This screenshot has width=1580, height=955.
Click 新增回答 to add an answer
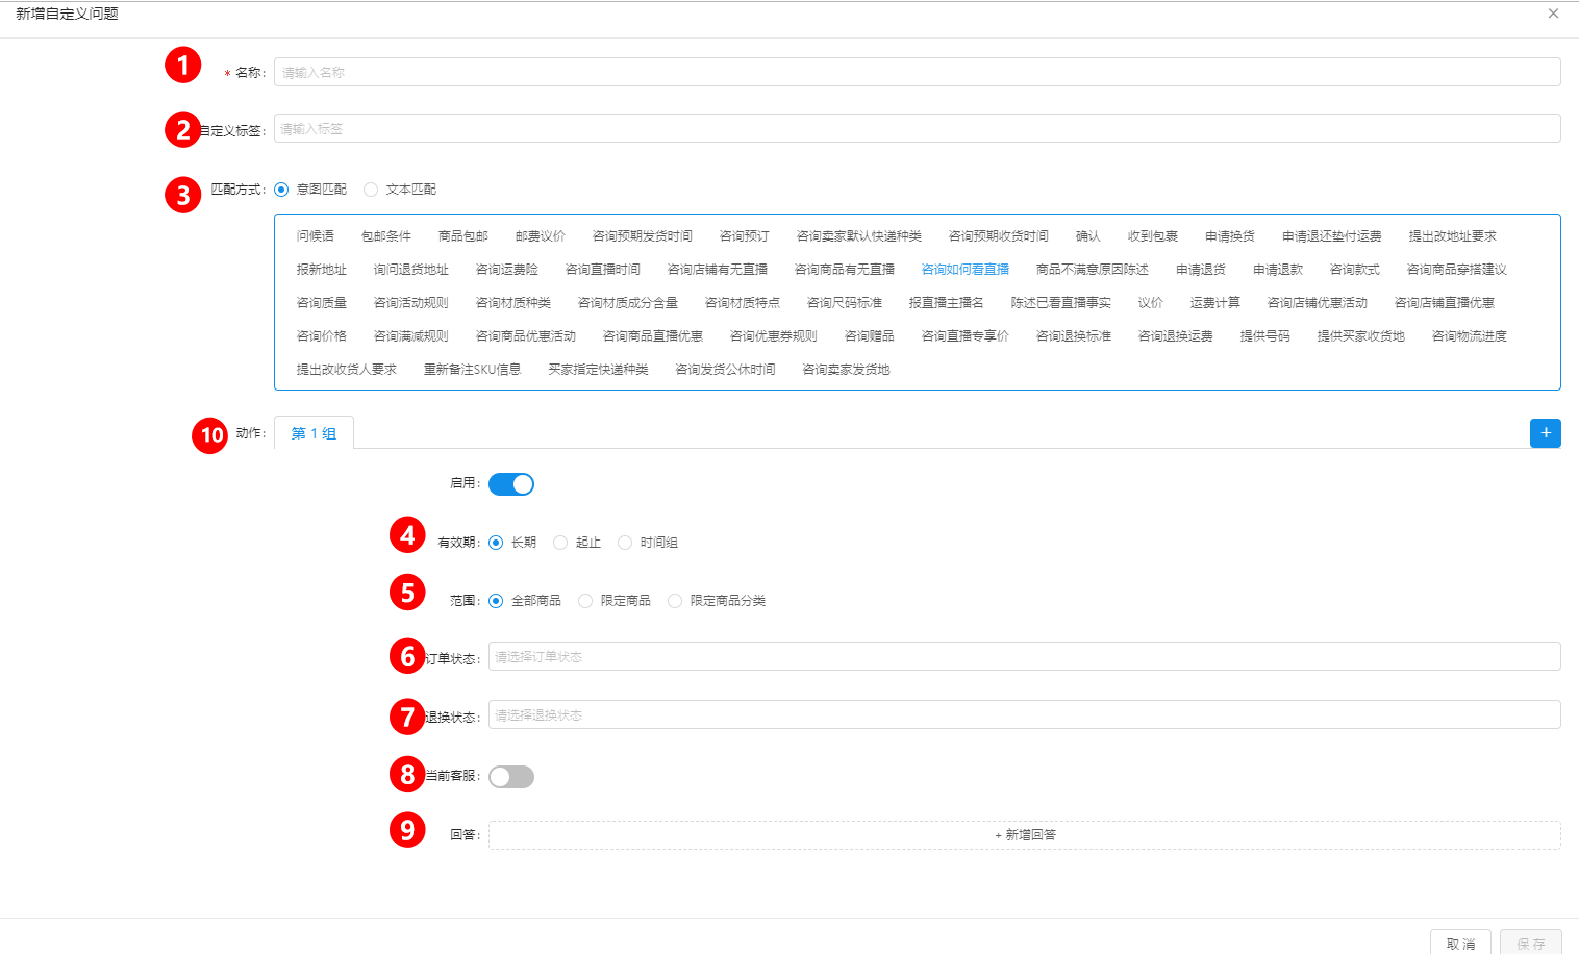(x=1024, y=835)
